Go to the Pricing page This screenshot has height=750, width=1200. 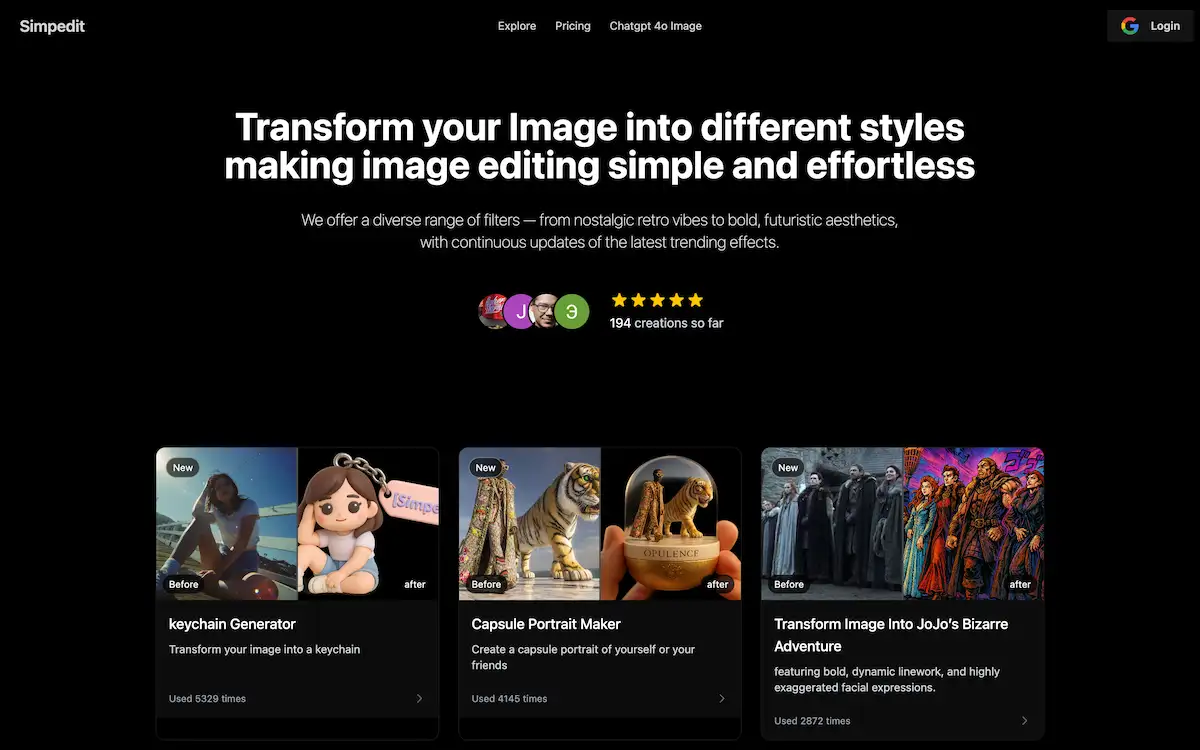pos(573,26)
